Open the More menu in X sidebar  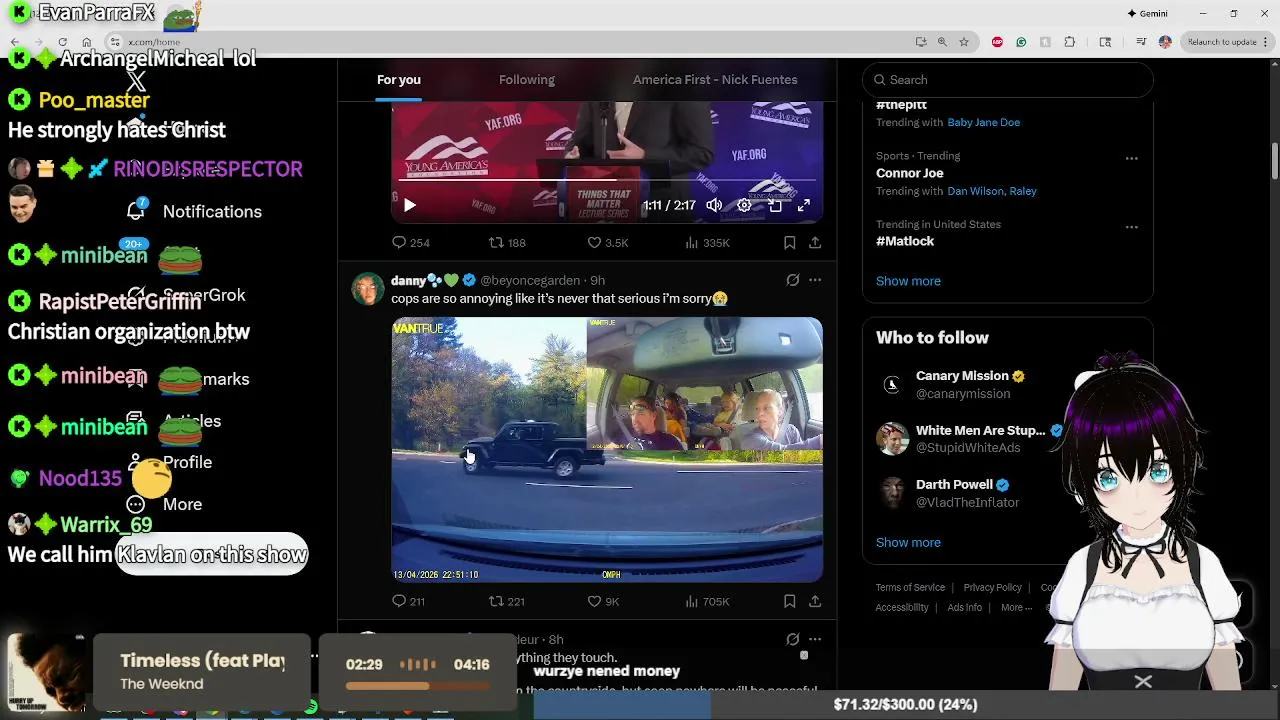click(x=165, y=504)
